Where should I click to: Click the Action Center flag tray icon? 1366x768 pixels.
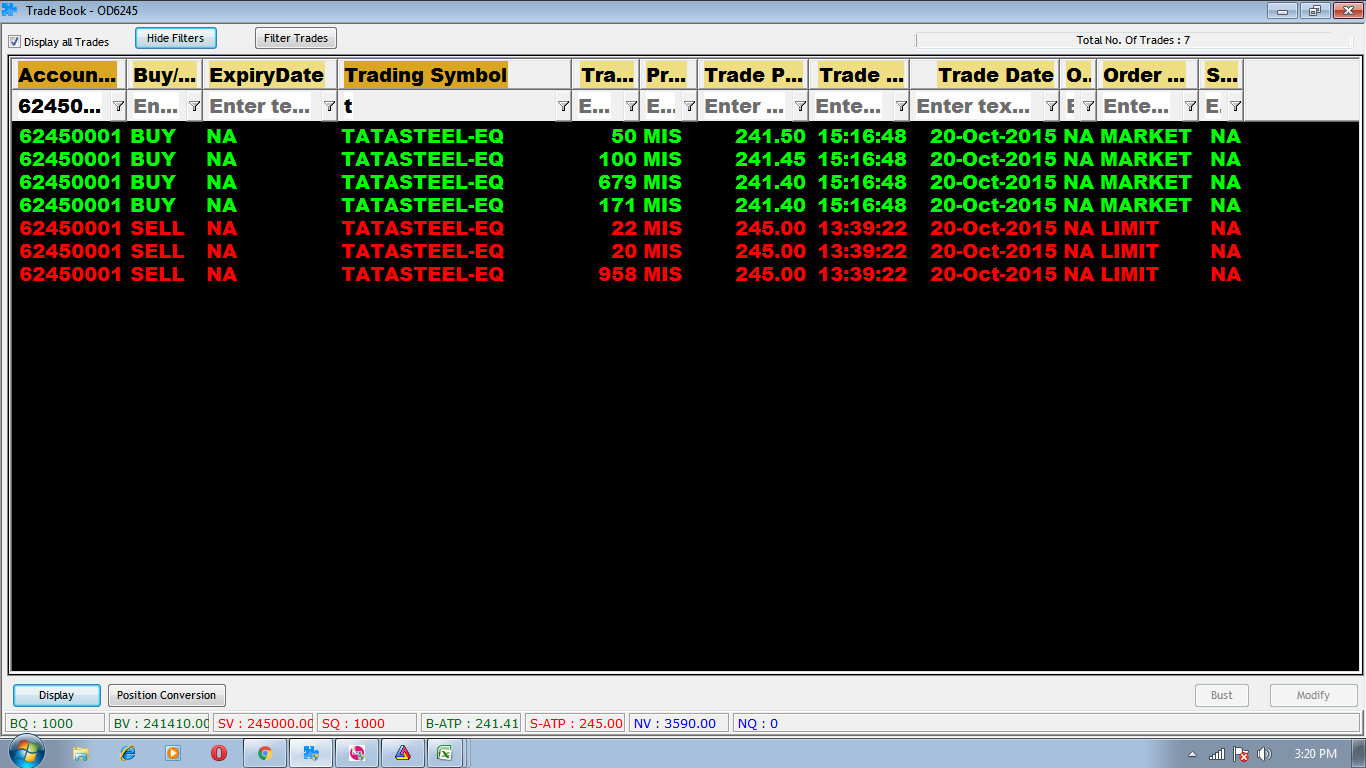[1241, 754]
